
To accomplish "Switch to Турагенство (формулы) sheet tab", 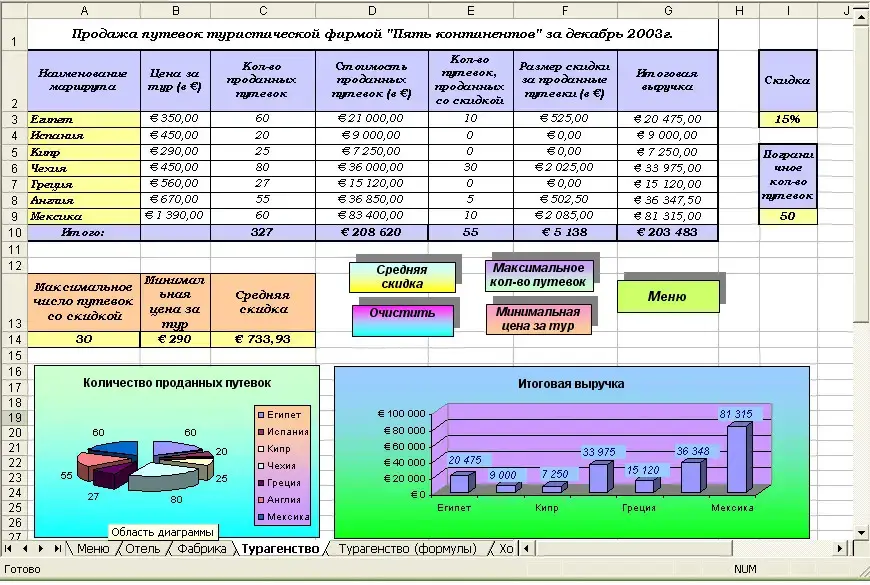I will pyautogui.click(x=406, y=549).
